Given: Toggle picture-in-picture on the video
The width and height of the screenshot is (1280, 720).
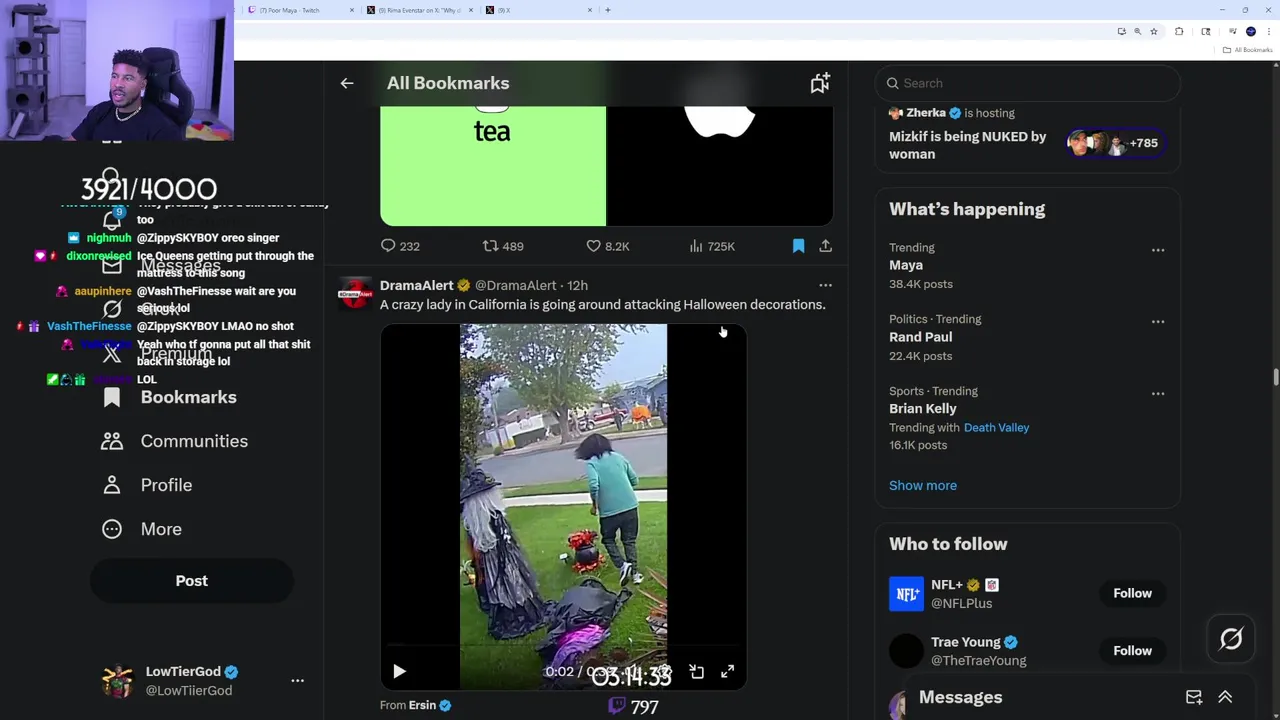Looking at the screenshot, I should [x=697, y=672].
